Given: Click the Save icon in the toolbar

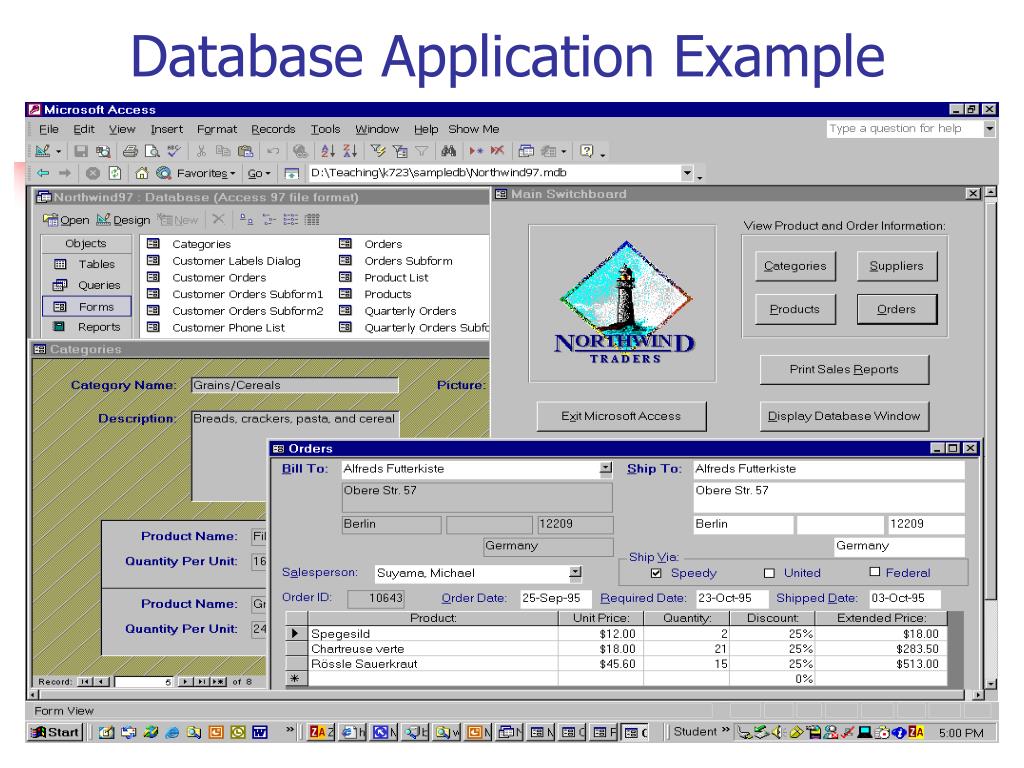Looking at the screenshot, I should tap(79, 151).
